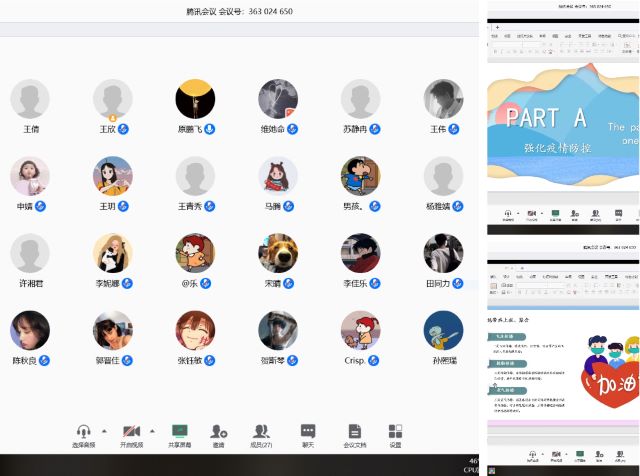Open 会议文档 meeting documents
This screenshot has height=476, width=640.
click(x=355, y=435)
